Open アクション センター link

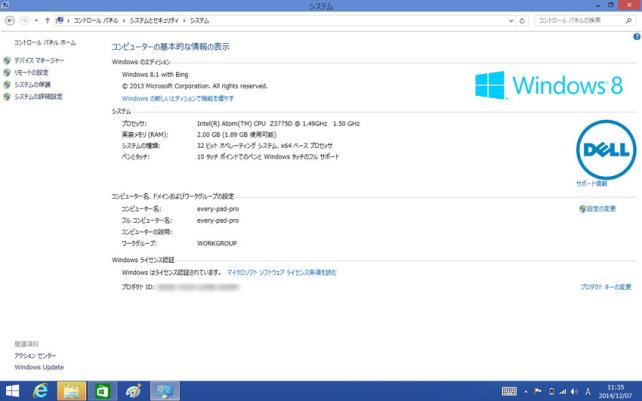tap(35, 356)
